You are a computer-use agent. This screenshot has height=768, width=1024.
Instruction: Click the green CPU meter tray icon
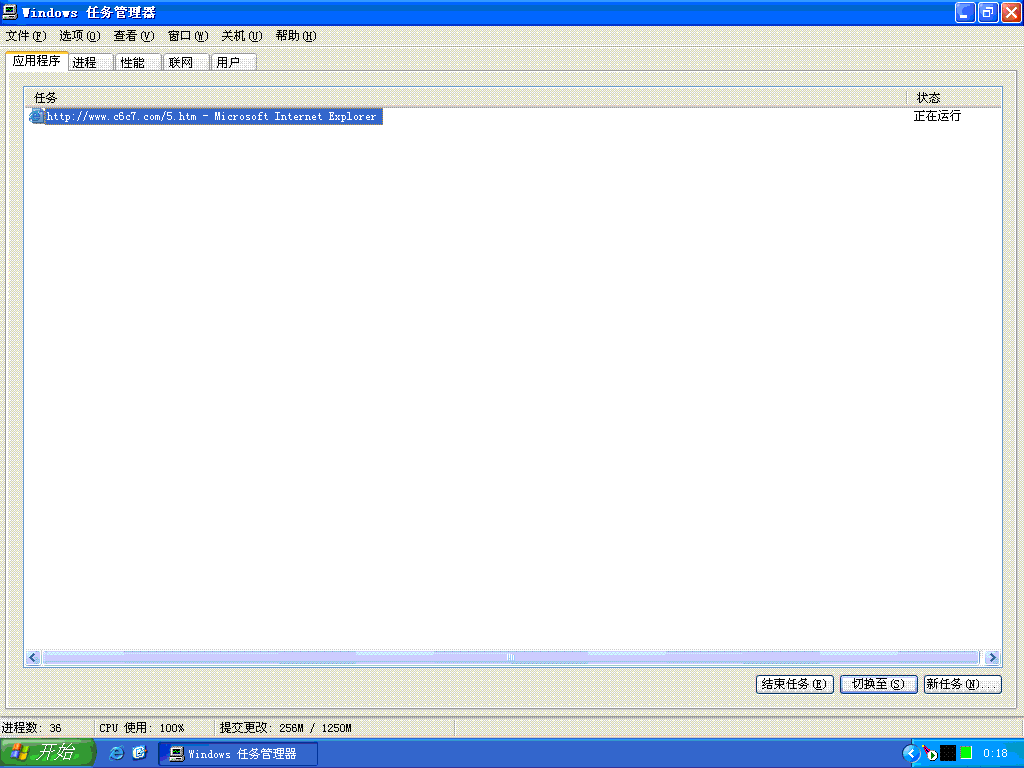click(x=966, y=753)
